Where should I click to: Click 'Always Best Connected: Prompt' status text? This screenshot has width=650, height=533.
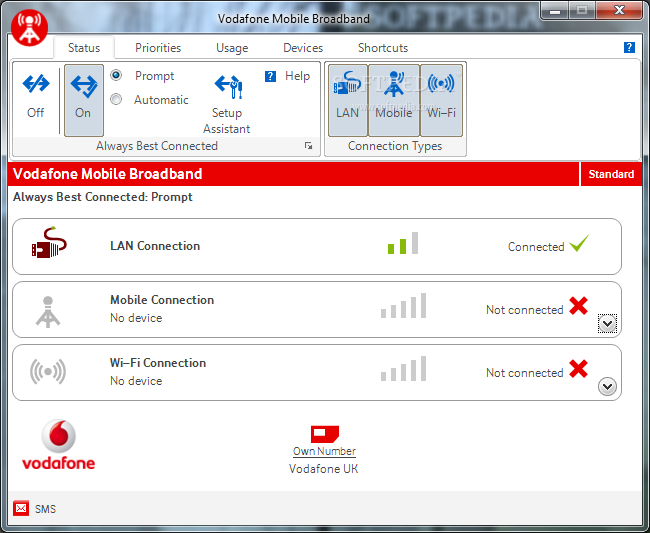(103, 197)
